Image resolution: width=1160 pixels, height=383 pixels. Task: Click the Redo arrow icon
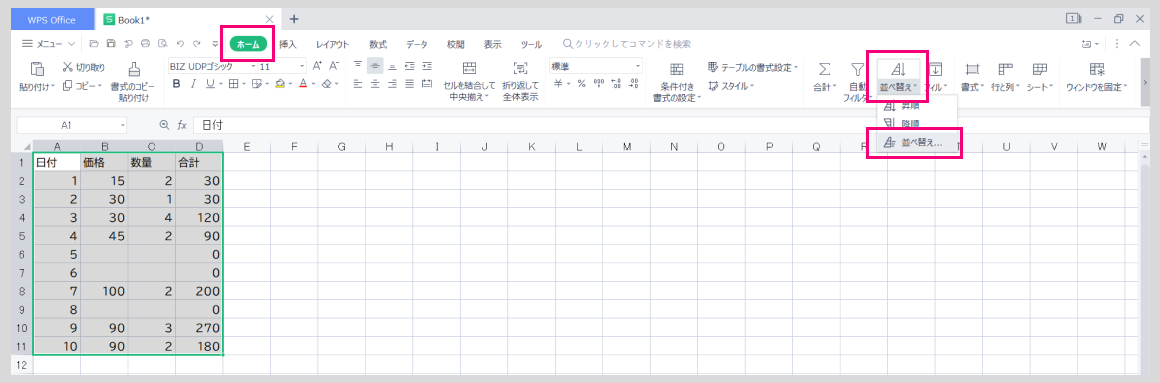196,44
